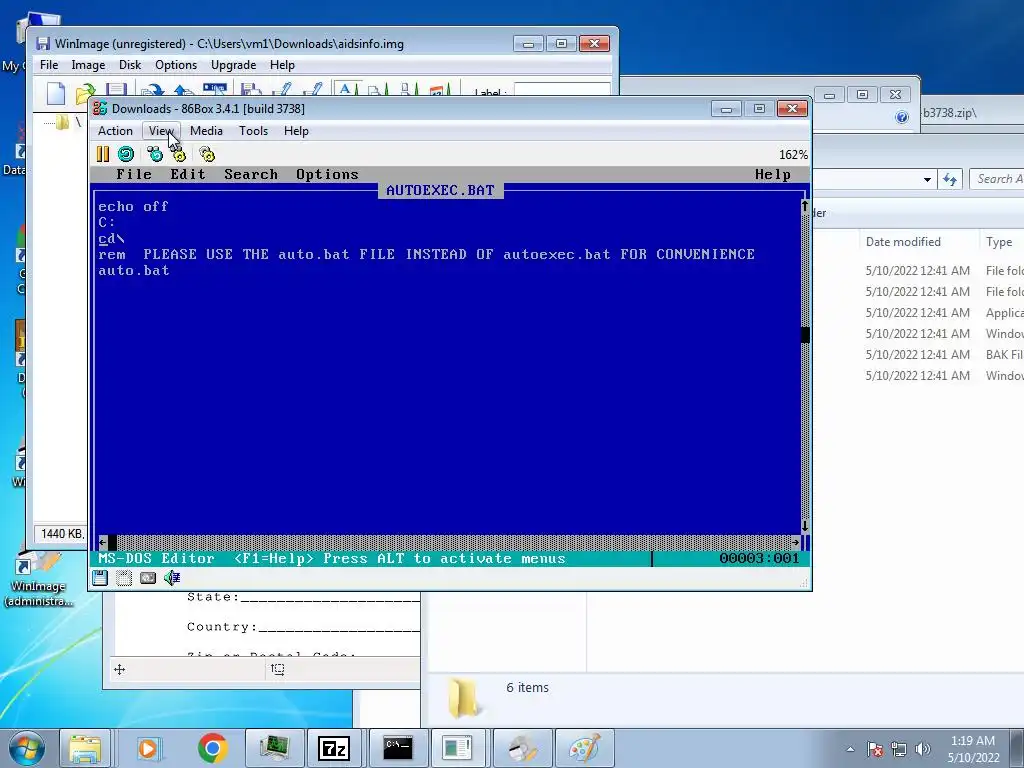The height and width of the screenshot is (768, 1024).
Task: Open Edit menu in MS-DOS Editor
Action: [188, 174]
